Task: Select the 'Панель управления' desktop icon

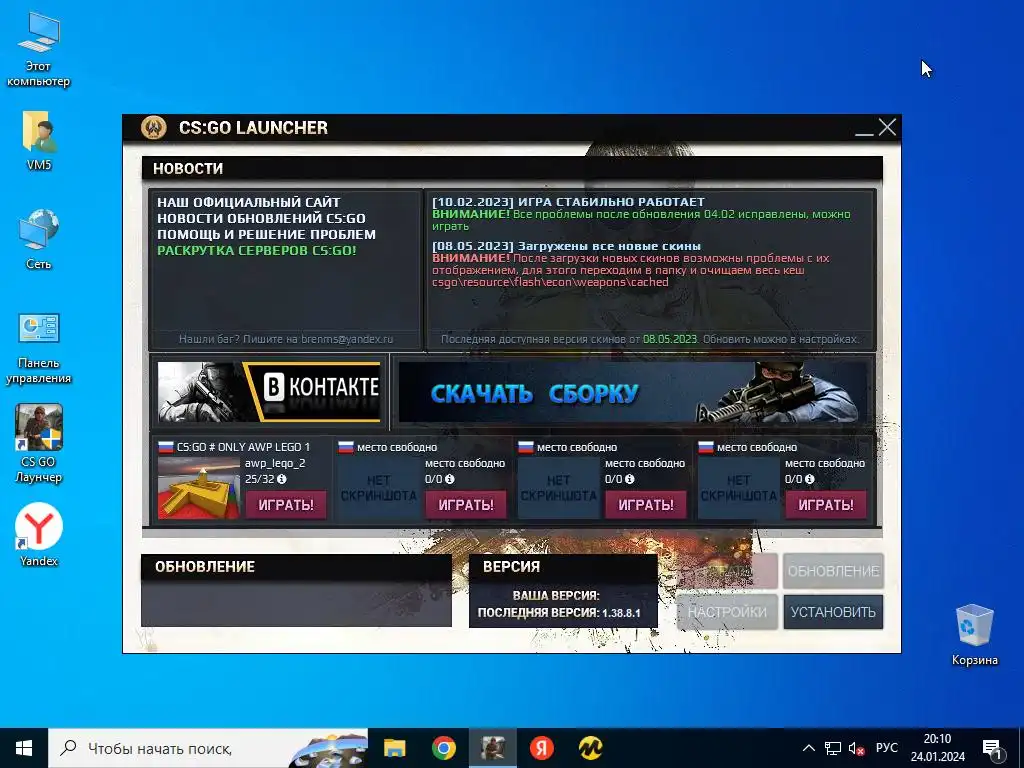Action: 39,349
